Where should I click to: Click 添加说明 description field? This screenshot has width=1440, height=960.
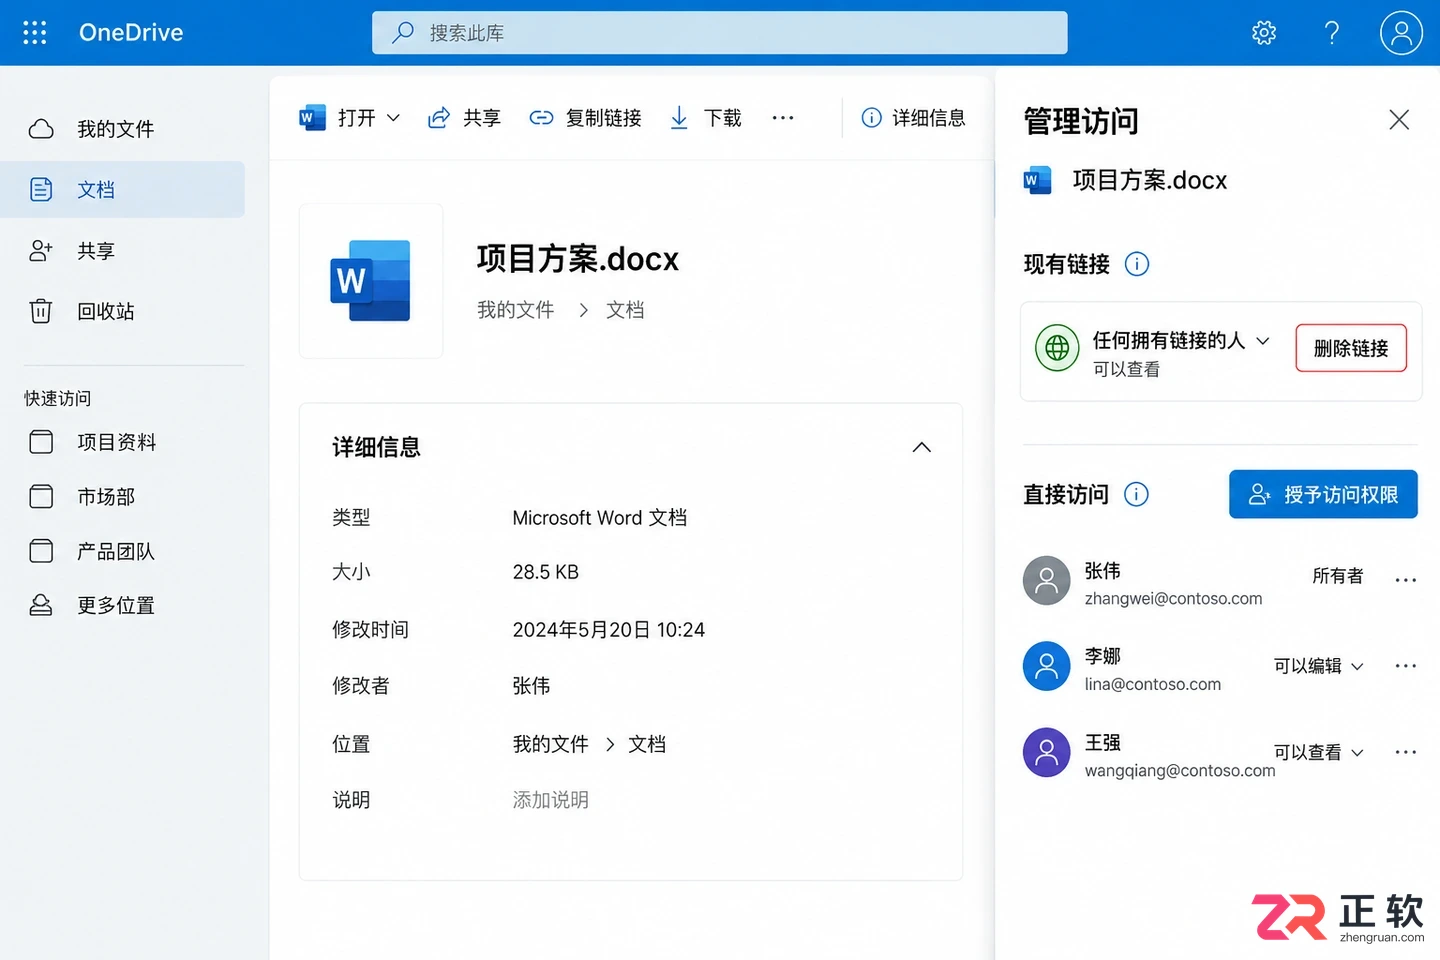pos(551,800)
